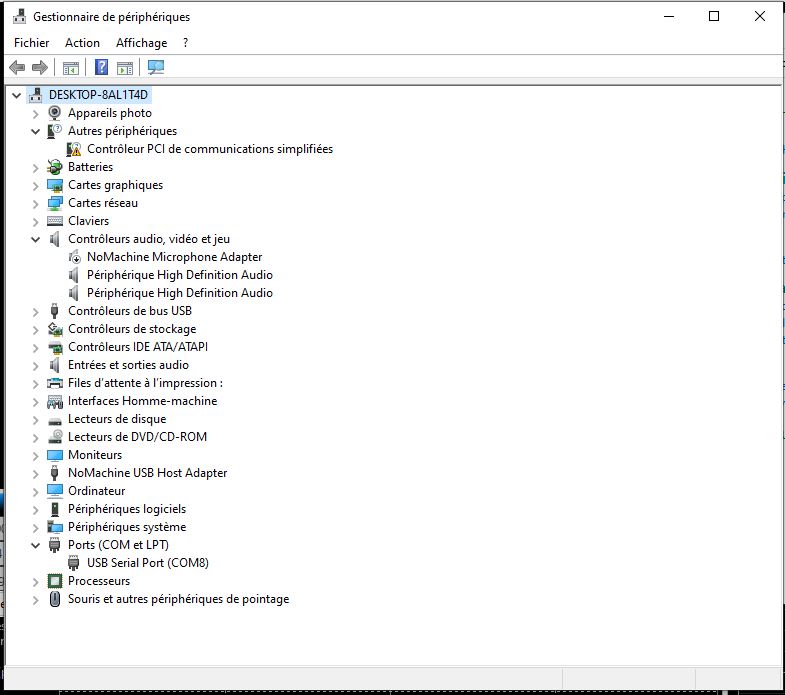Click the Appareils photo camera icon
This screenshot has width=785, height=695.
click(x=55, y=113)
